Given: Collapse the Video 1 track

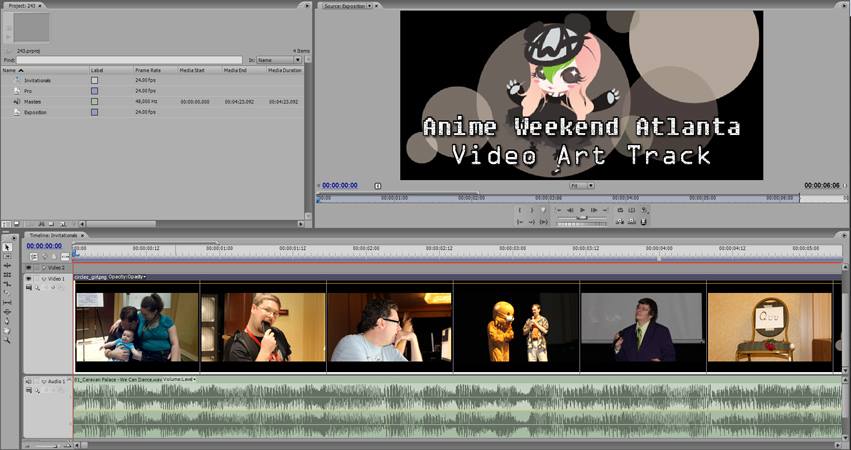Looking at the screenshot, I should pyautogui.click(x=43, y=278).
